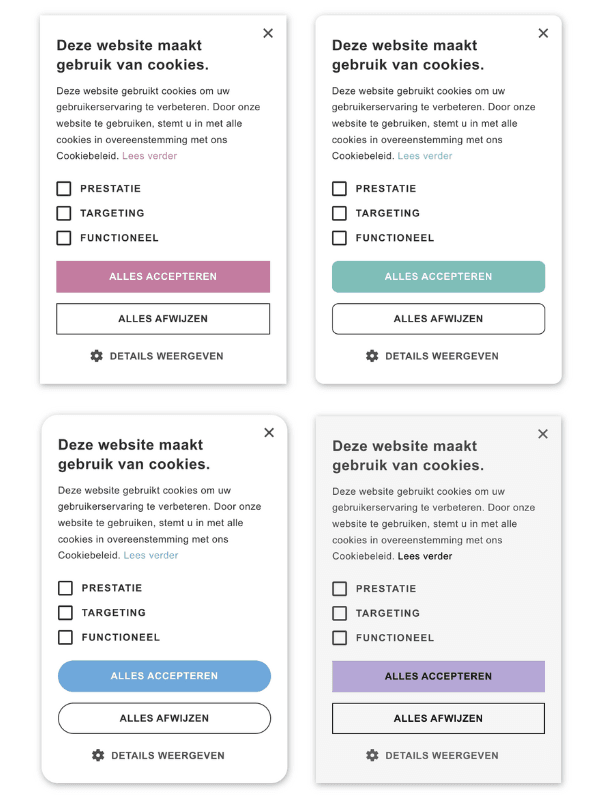Screen dimensions: 600x800
Task: Click gear icon in blue-button cookie dialog
Action: pyautogui.click(x=98, y=755)
